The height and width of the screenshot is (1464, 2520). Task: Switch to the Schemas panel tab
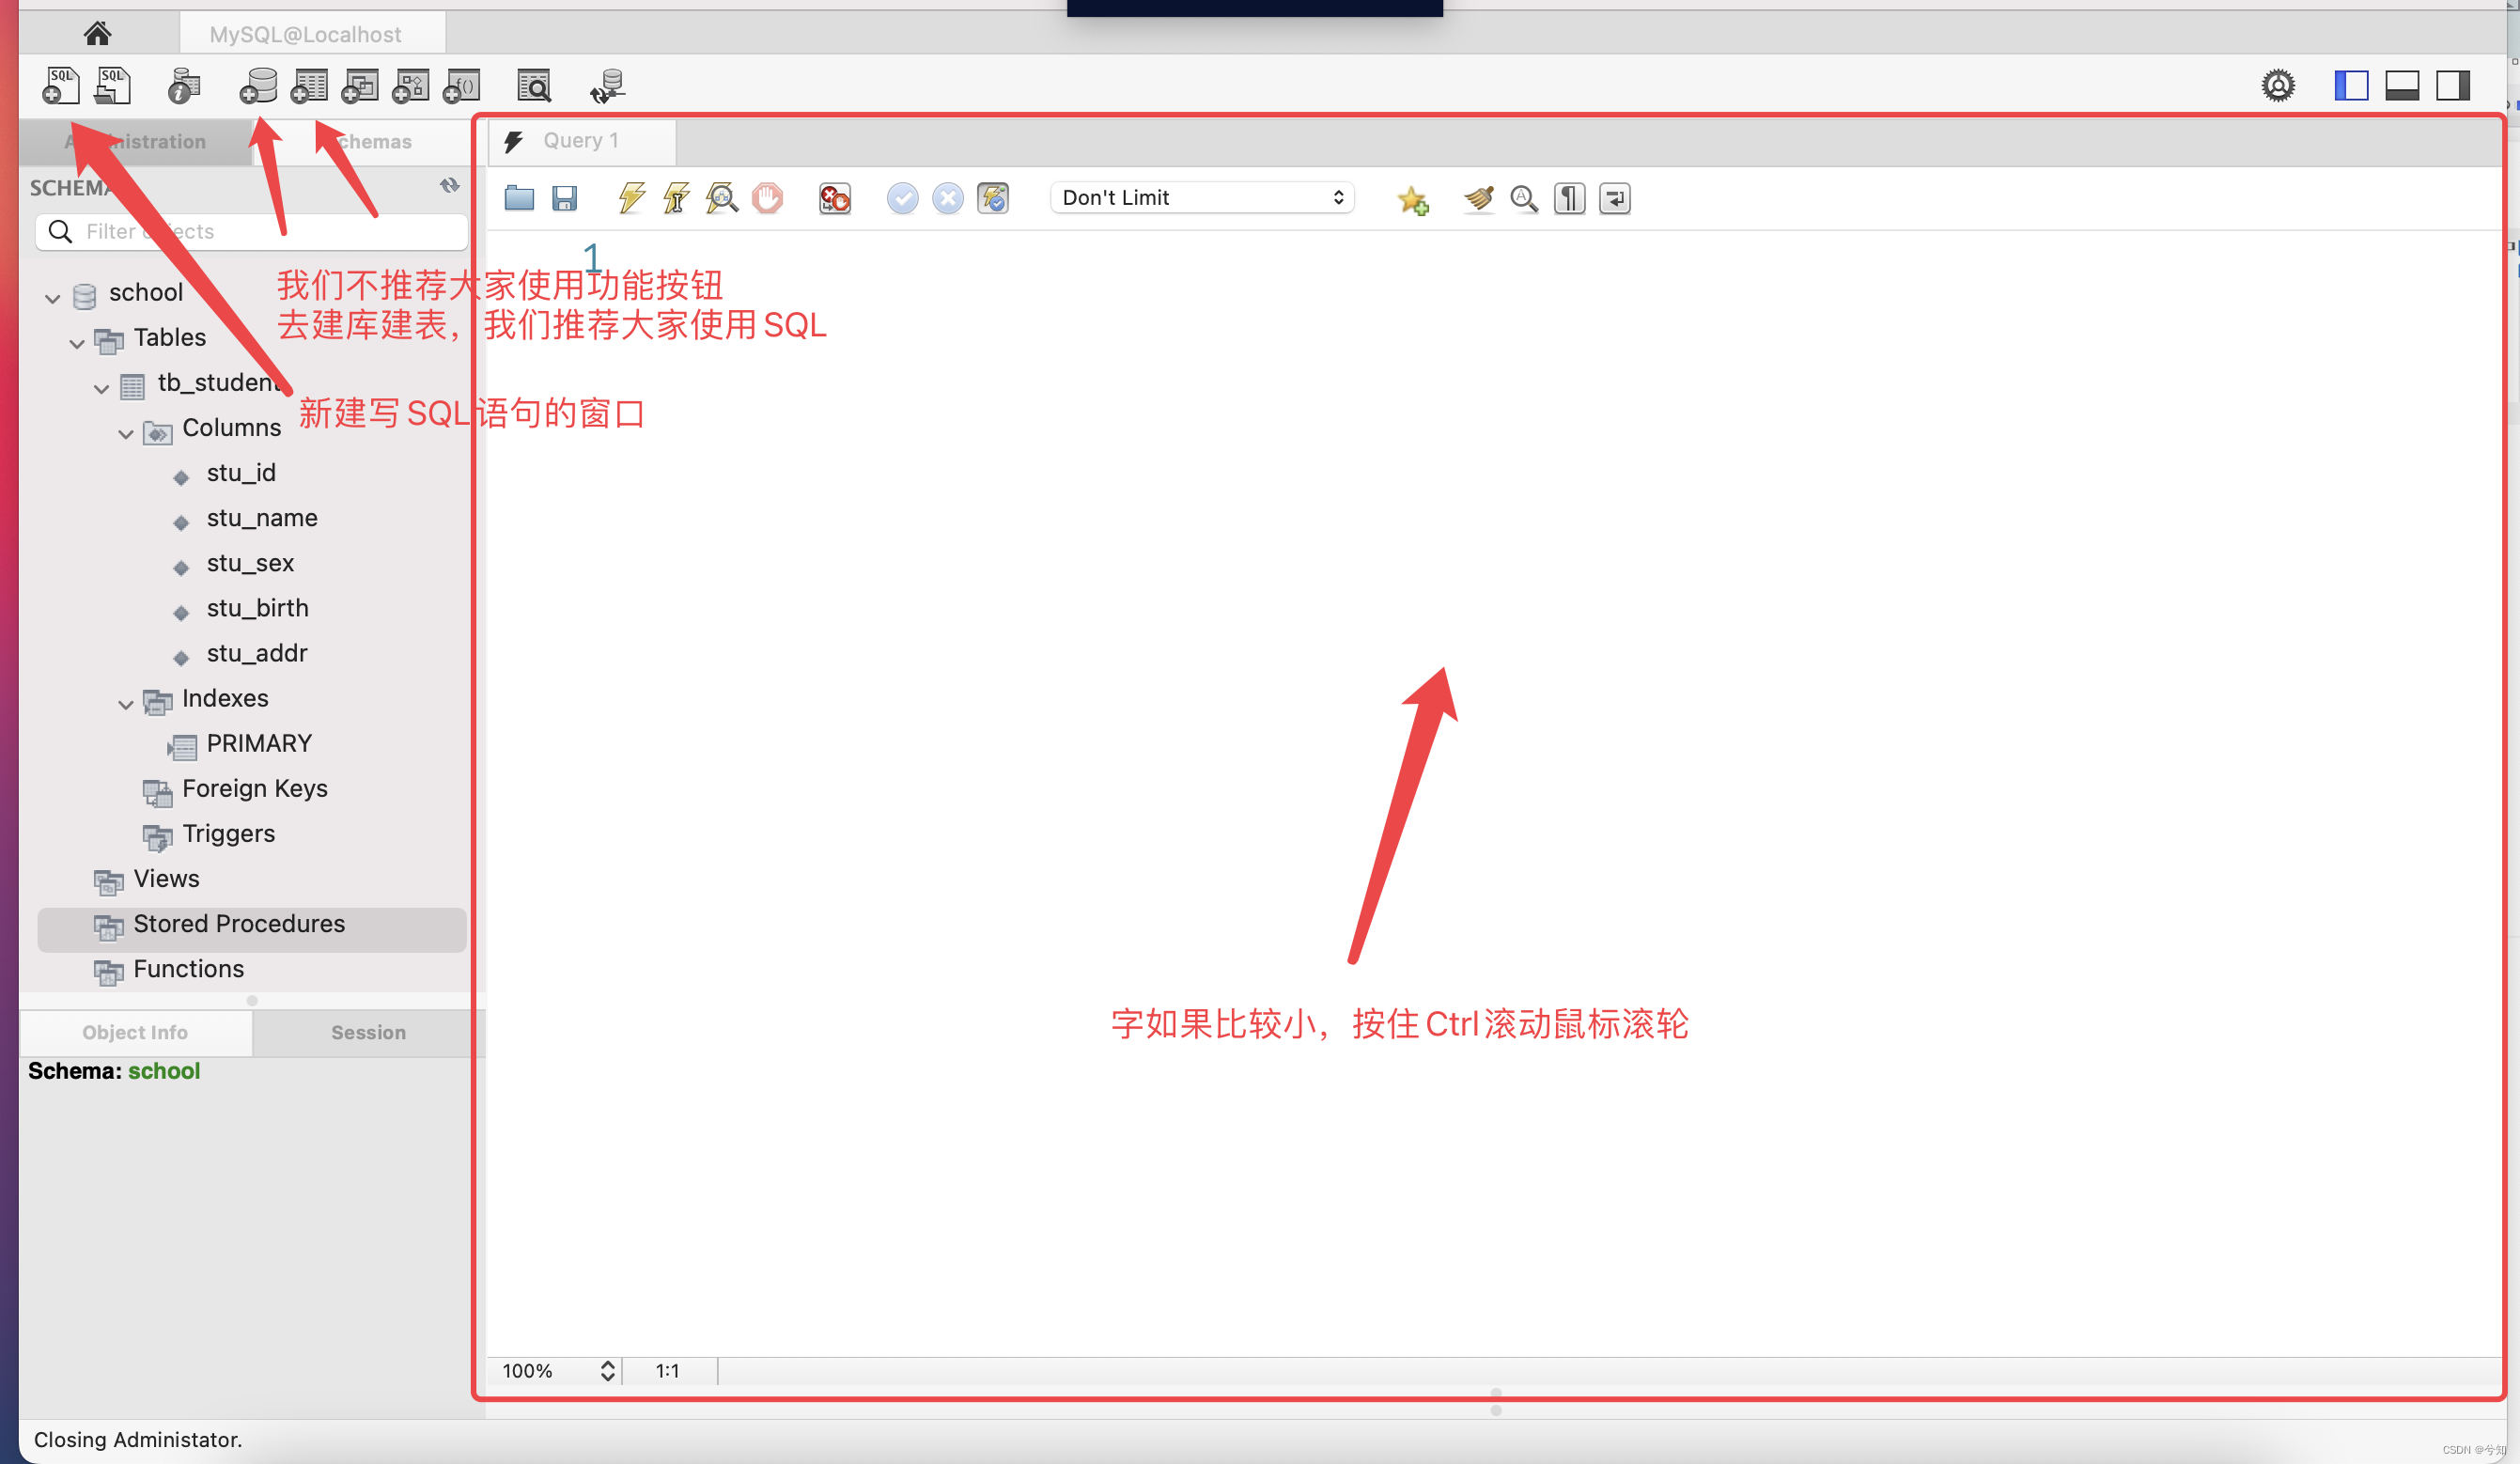tap(366, 139)
